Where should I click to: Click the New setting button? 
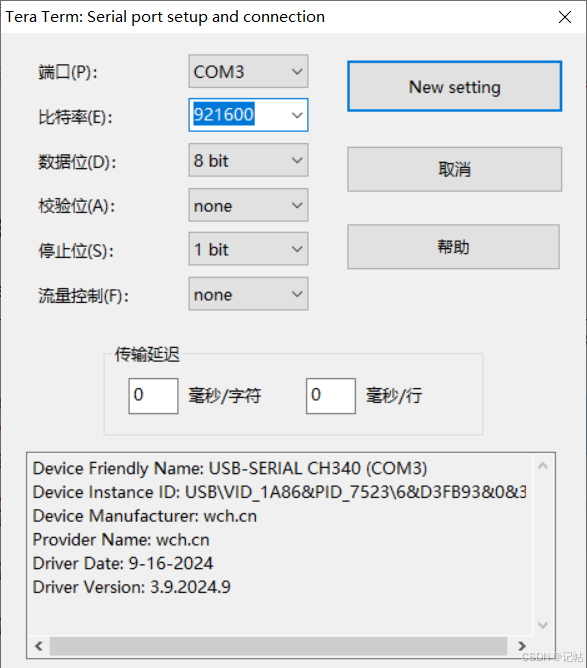pyautogui.click(x=455, y=86)
